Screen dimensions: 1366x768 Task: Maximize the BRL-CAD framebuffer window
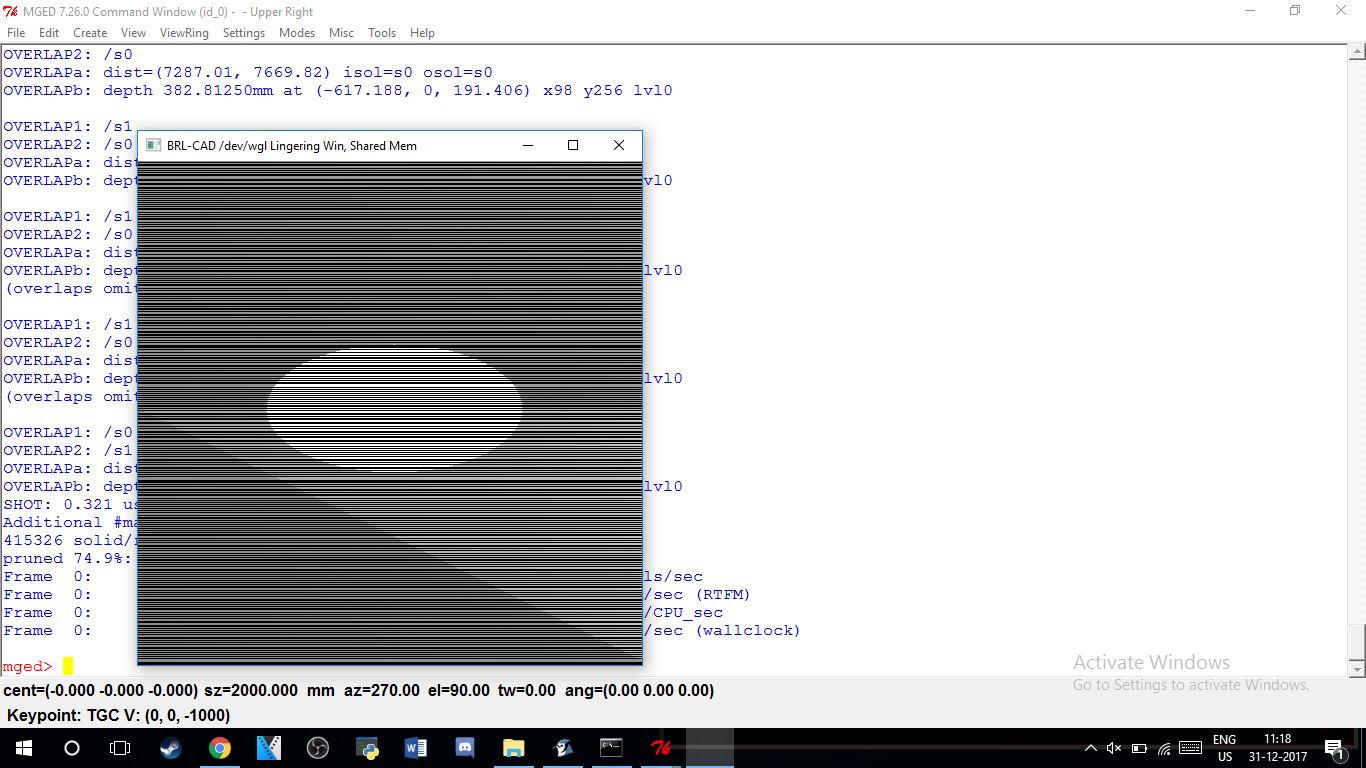click(x=573, y=145)
